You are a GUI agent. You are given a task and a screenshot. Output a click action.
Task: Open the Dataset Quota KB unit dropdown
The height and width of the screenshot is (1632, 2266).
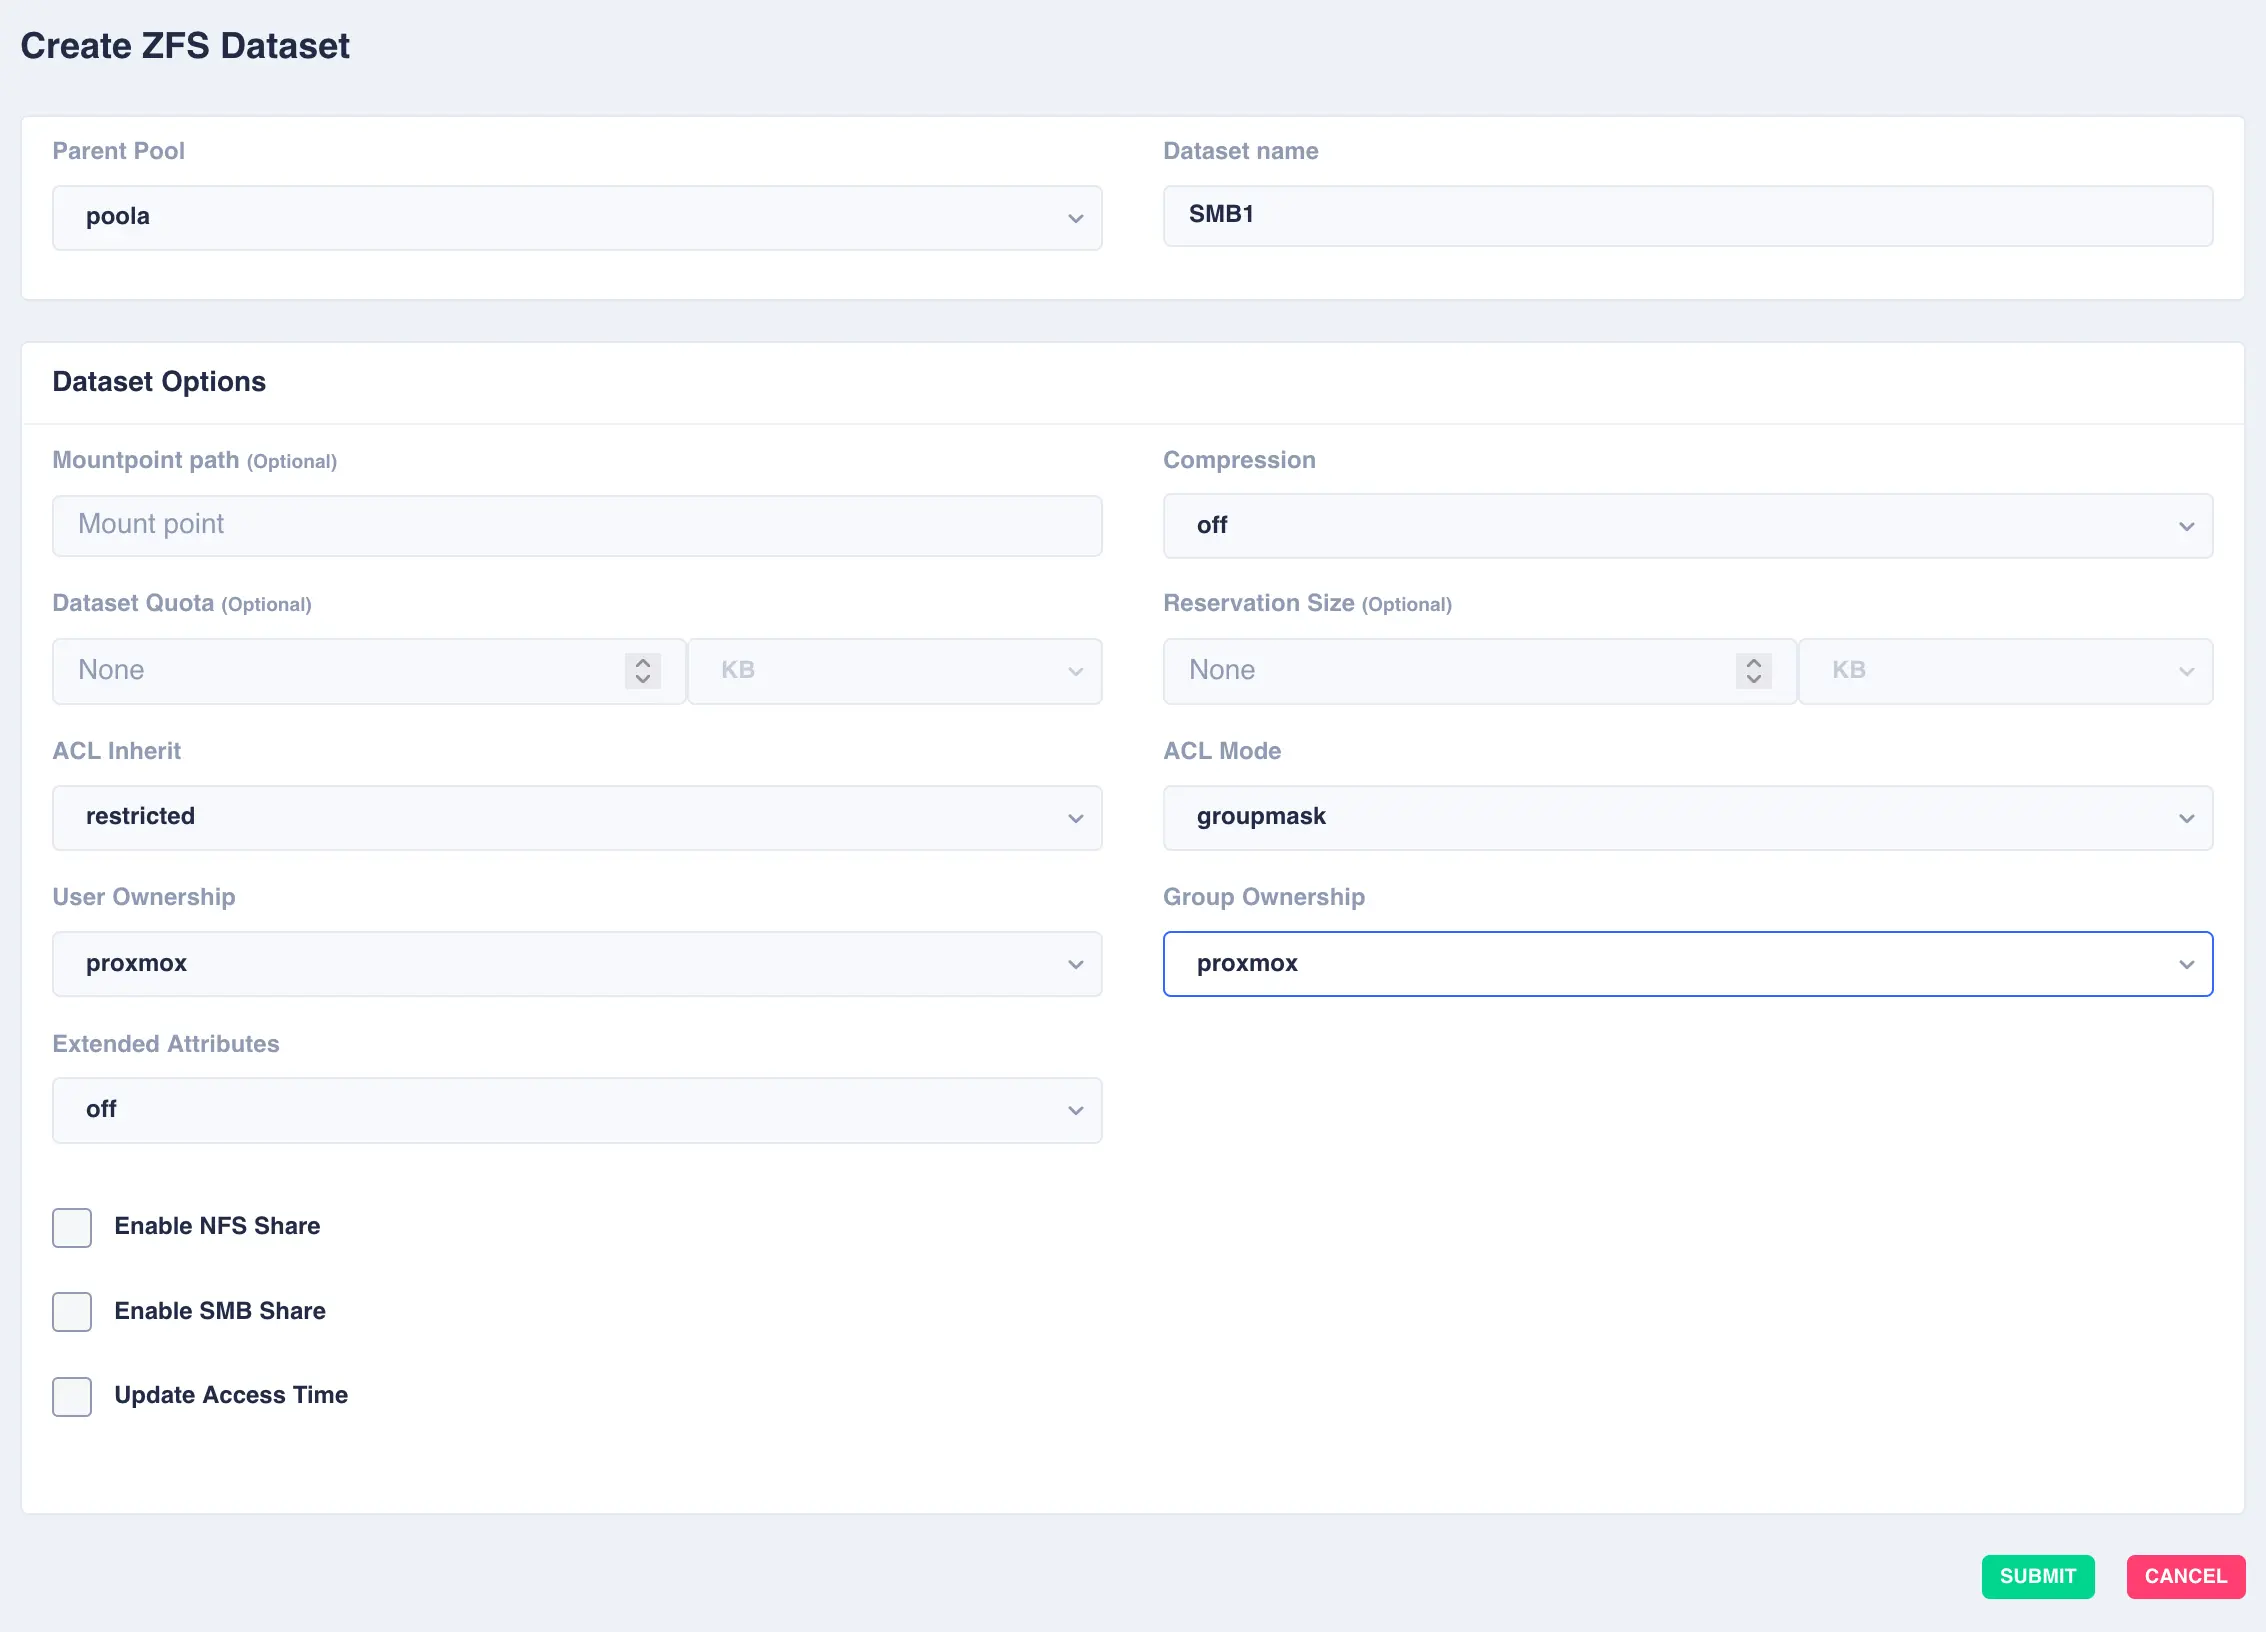pyautogui.click(x=895, y=670)
